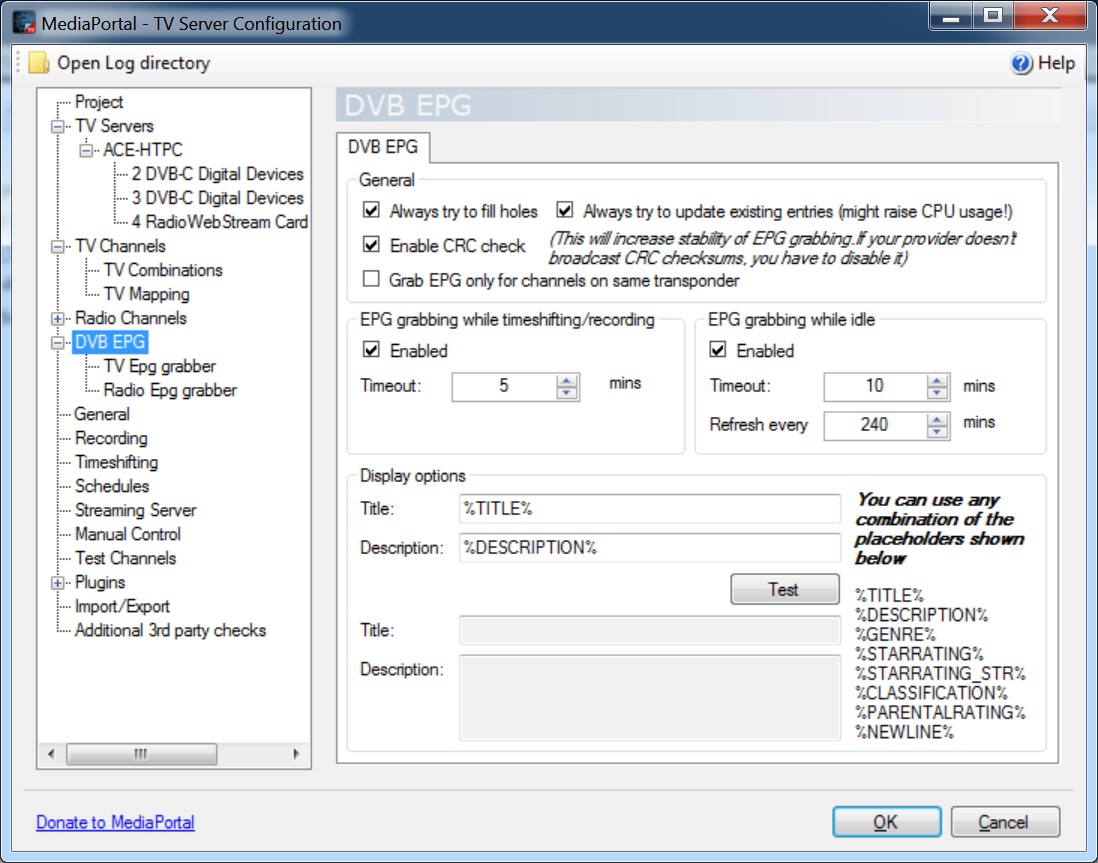The width and height of the screenshot is (1098, 863).
Task: Click the tree scrollbar right arrow
Action: (x=296, y=754)
